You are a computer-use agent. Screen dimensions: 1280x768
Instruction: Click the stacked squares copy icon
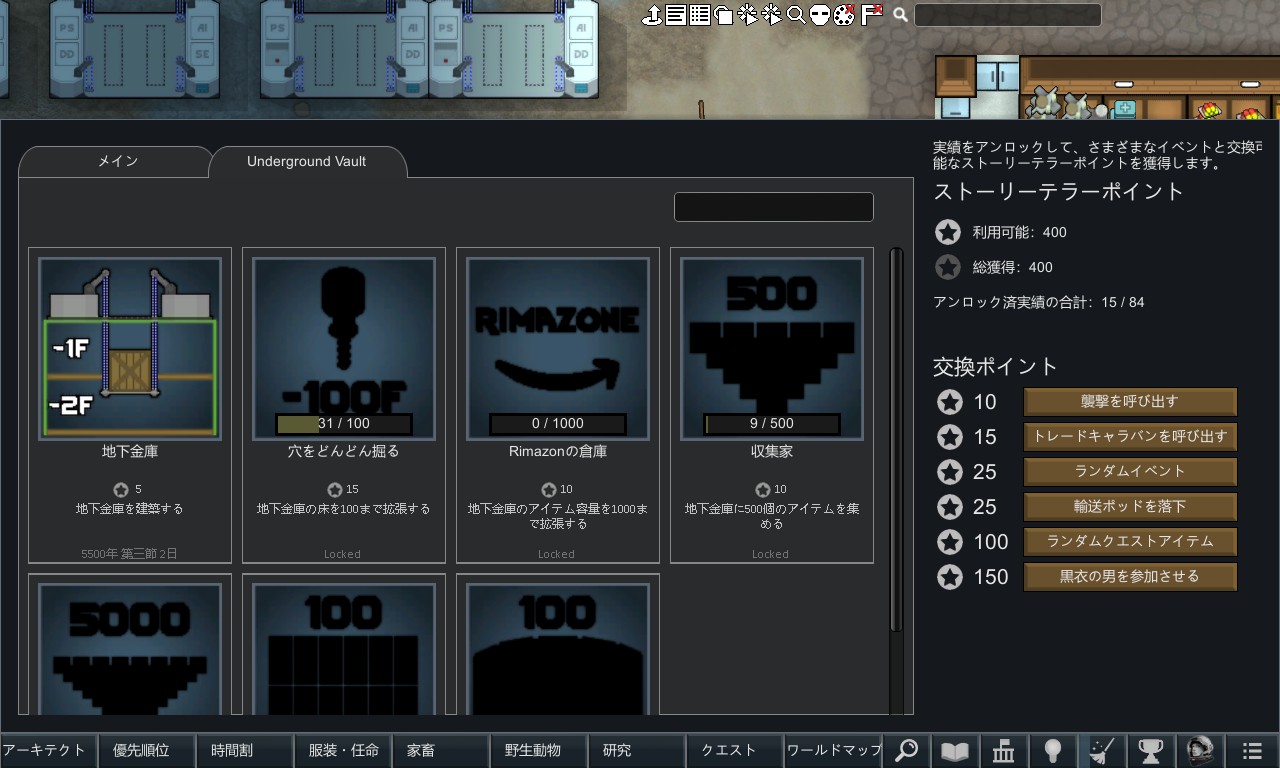(724, 15)
